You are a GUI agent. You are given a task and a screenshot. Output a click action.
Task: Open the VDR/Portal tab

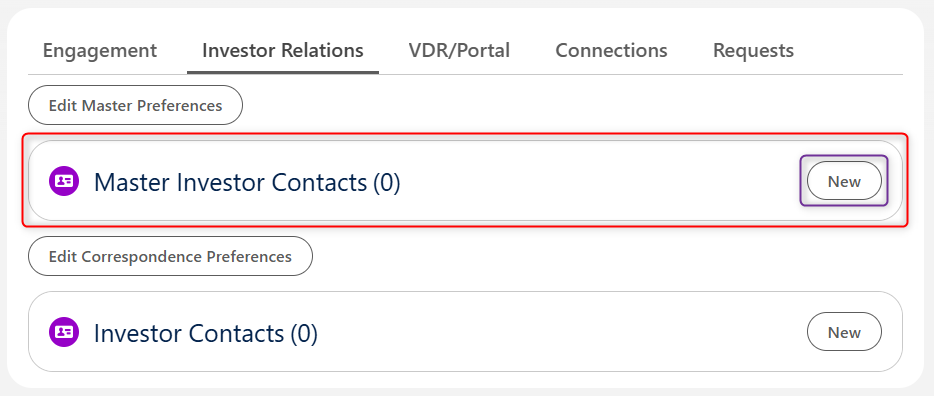[x=459, y=51]
